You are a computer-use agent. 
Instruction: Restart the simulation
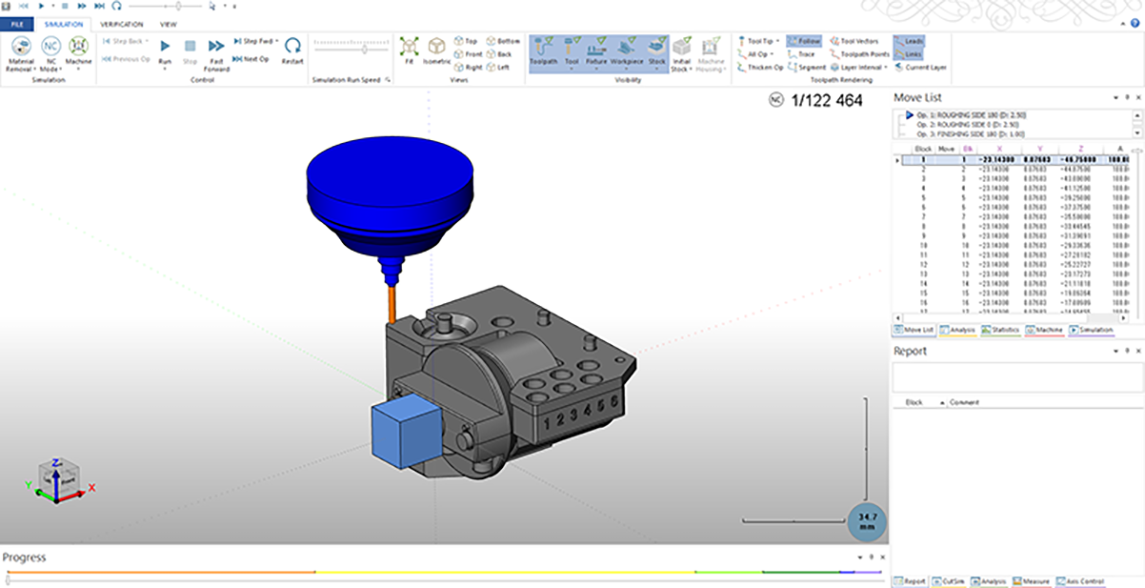point(292,50)
